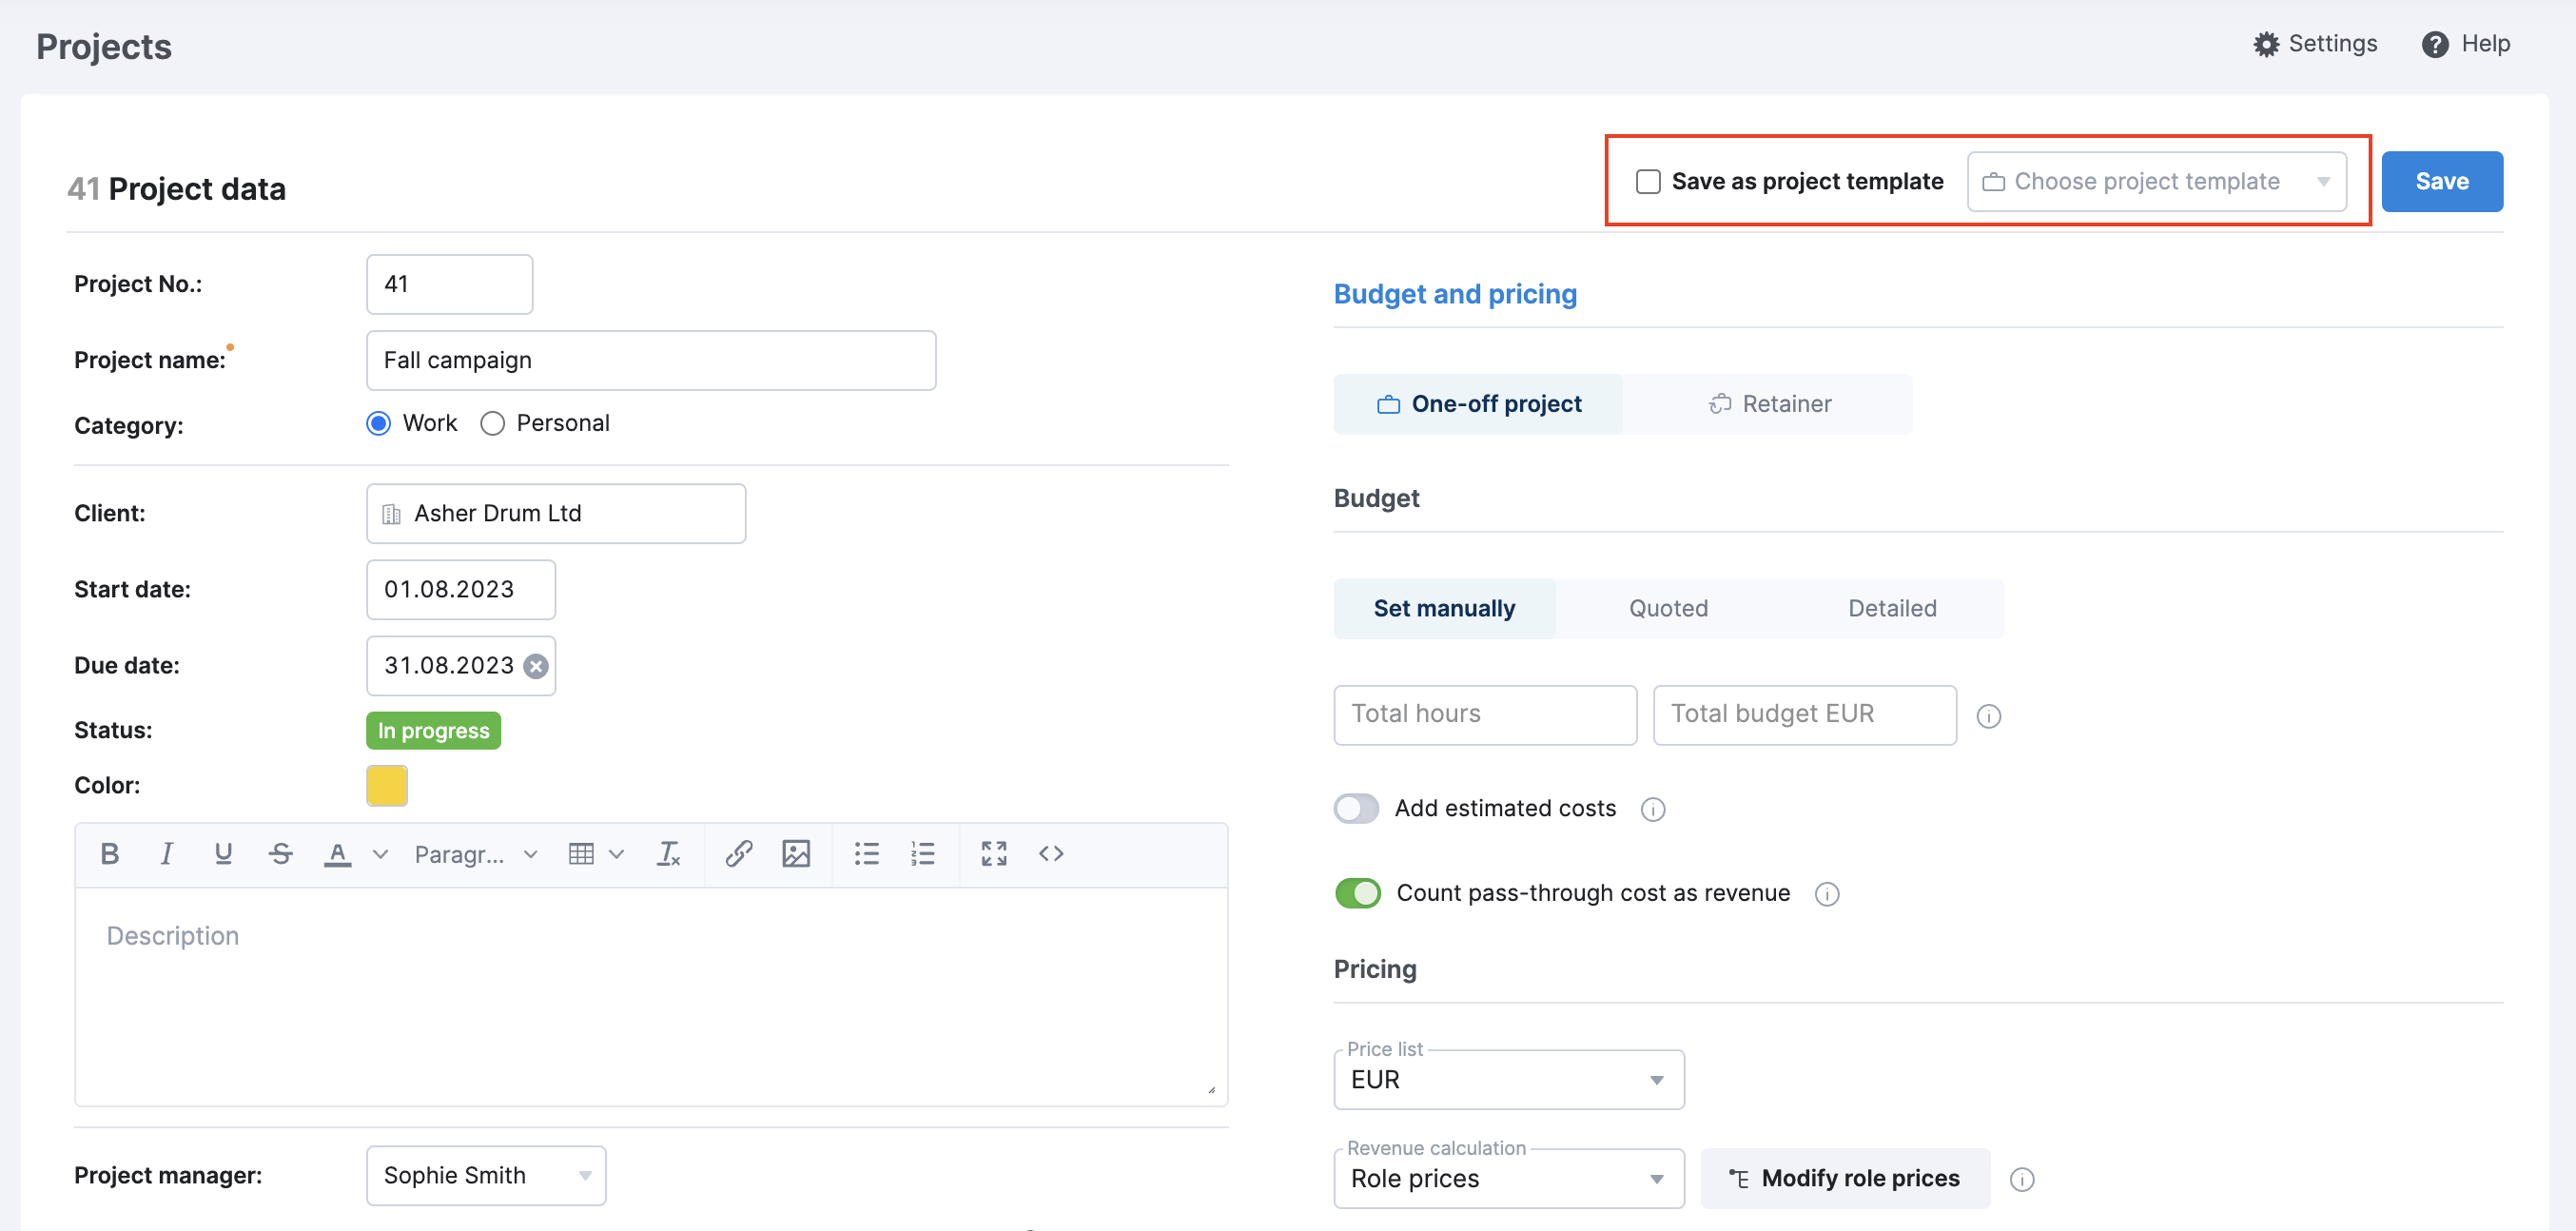Select the Personal category radio button

click(492, 423)
